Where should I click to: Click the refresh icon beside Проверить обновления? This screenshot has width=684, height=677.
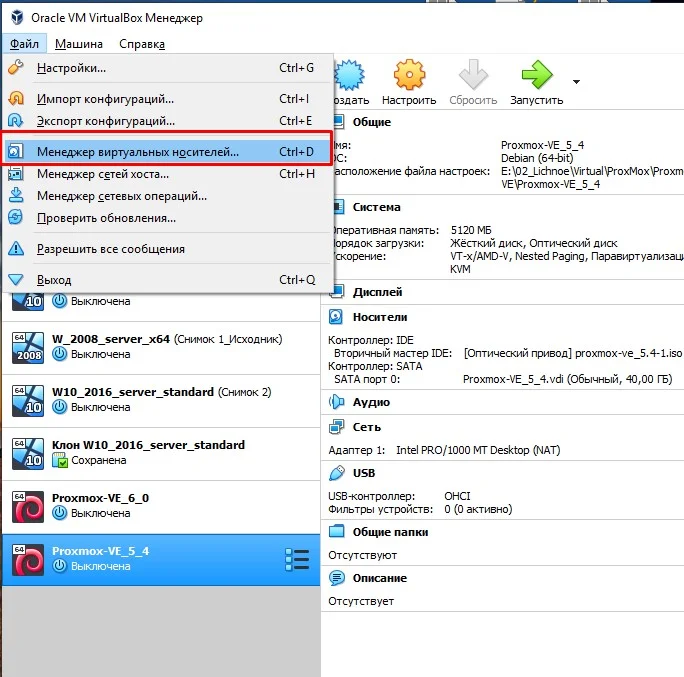coord(16,217)
